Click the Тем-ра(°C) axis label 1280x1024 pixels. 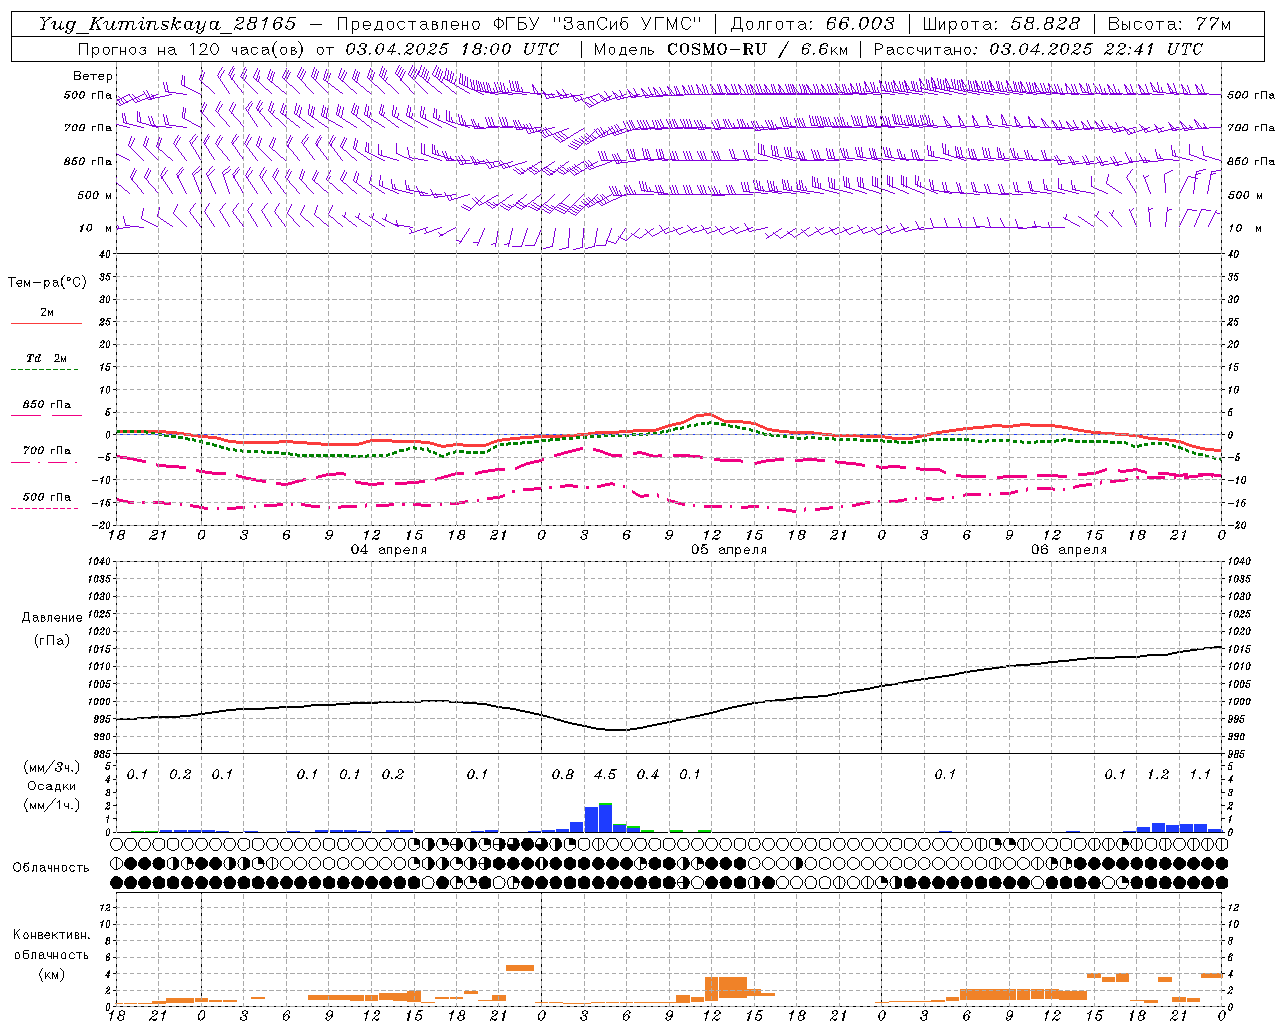pyautogui.click(x=47, y=283)
